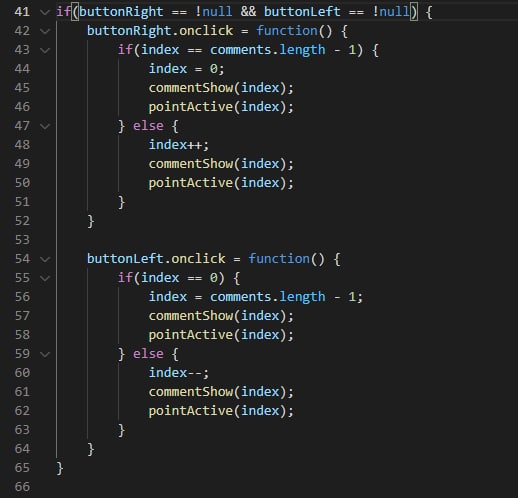Click the 'function' keyword on line 54
This screenshot has height=498, width=518.
coord(279,259)
